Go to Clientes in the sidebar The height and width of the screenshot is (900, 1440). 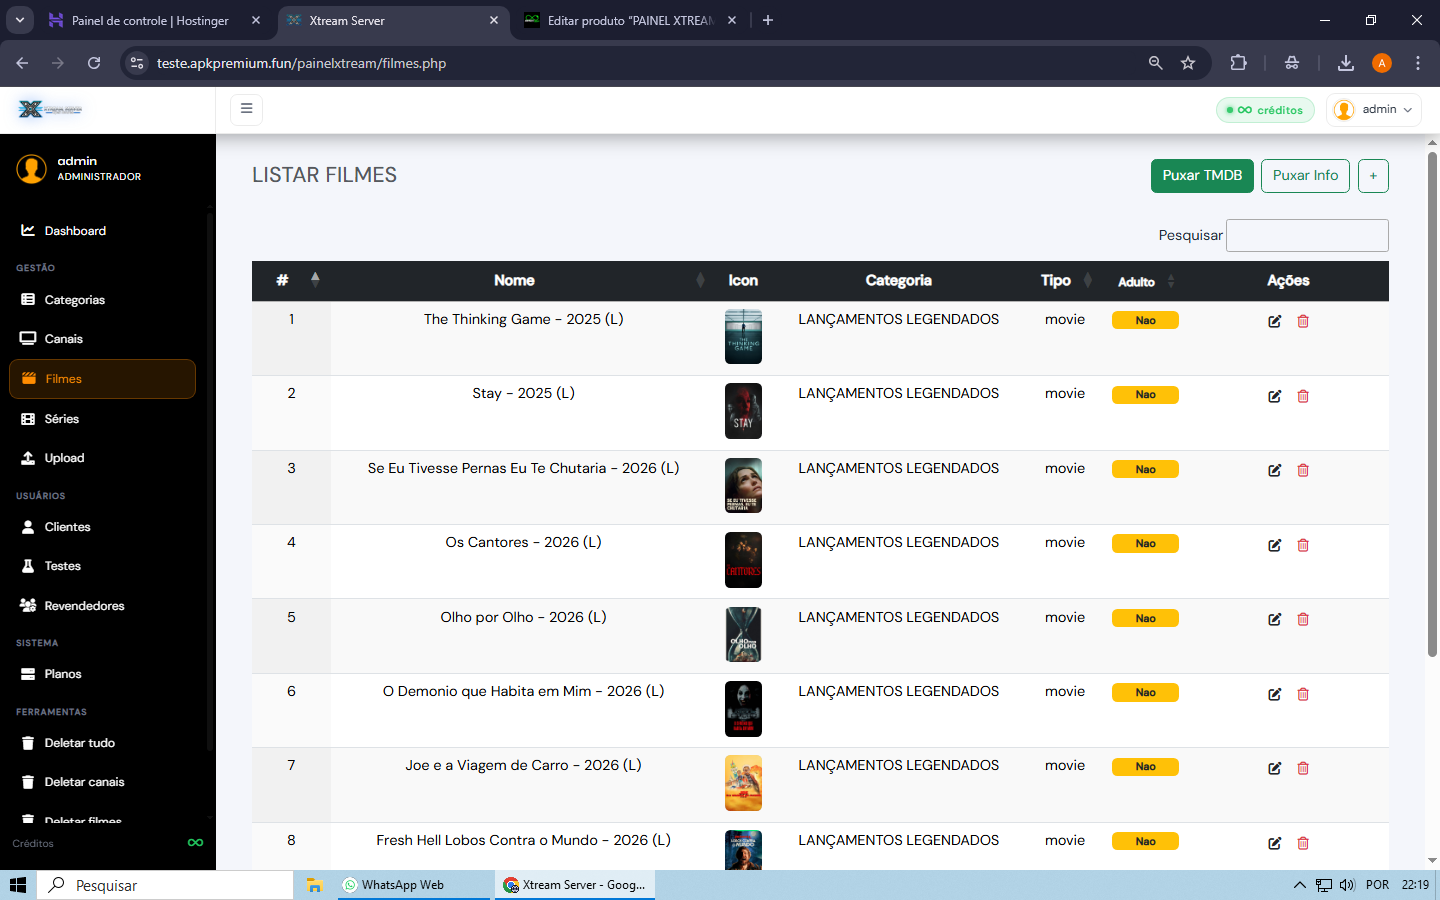tap(67, 527)
